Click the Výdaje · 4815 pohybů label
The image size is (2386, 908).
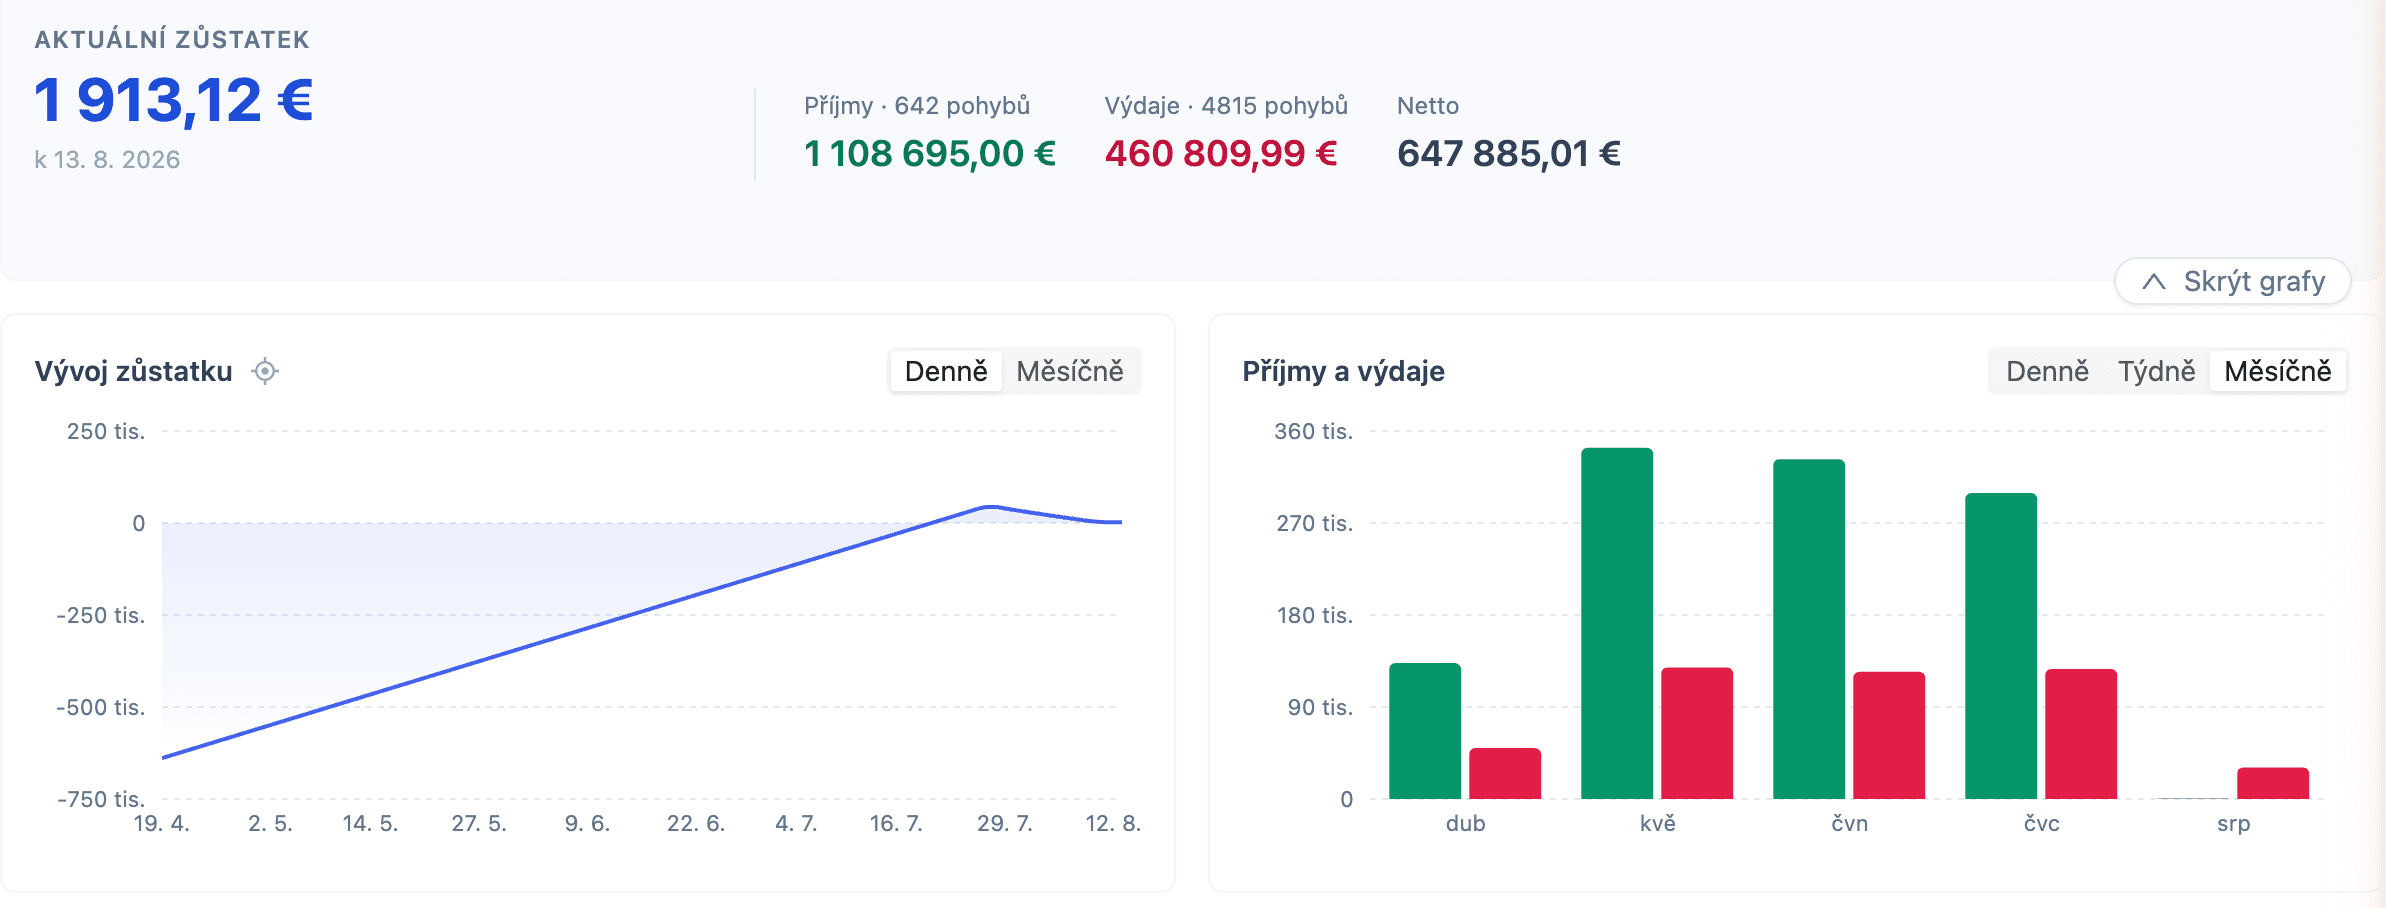pos(1226,106)
